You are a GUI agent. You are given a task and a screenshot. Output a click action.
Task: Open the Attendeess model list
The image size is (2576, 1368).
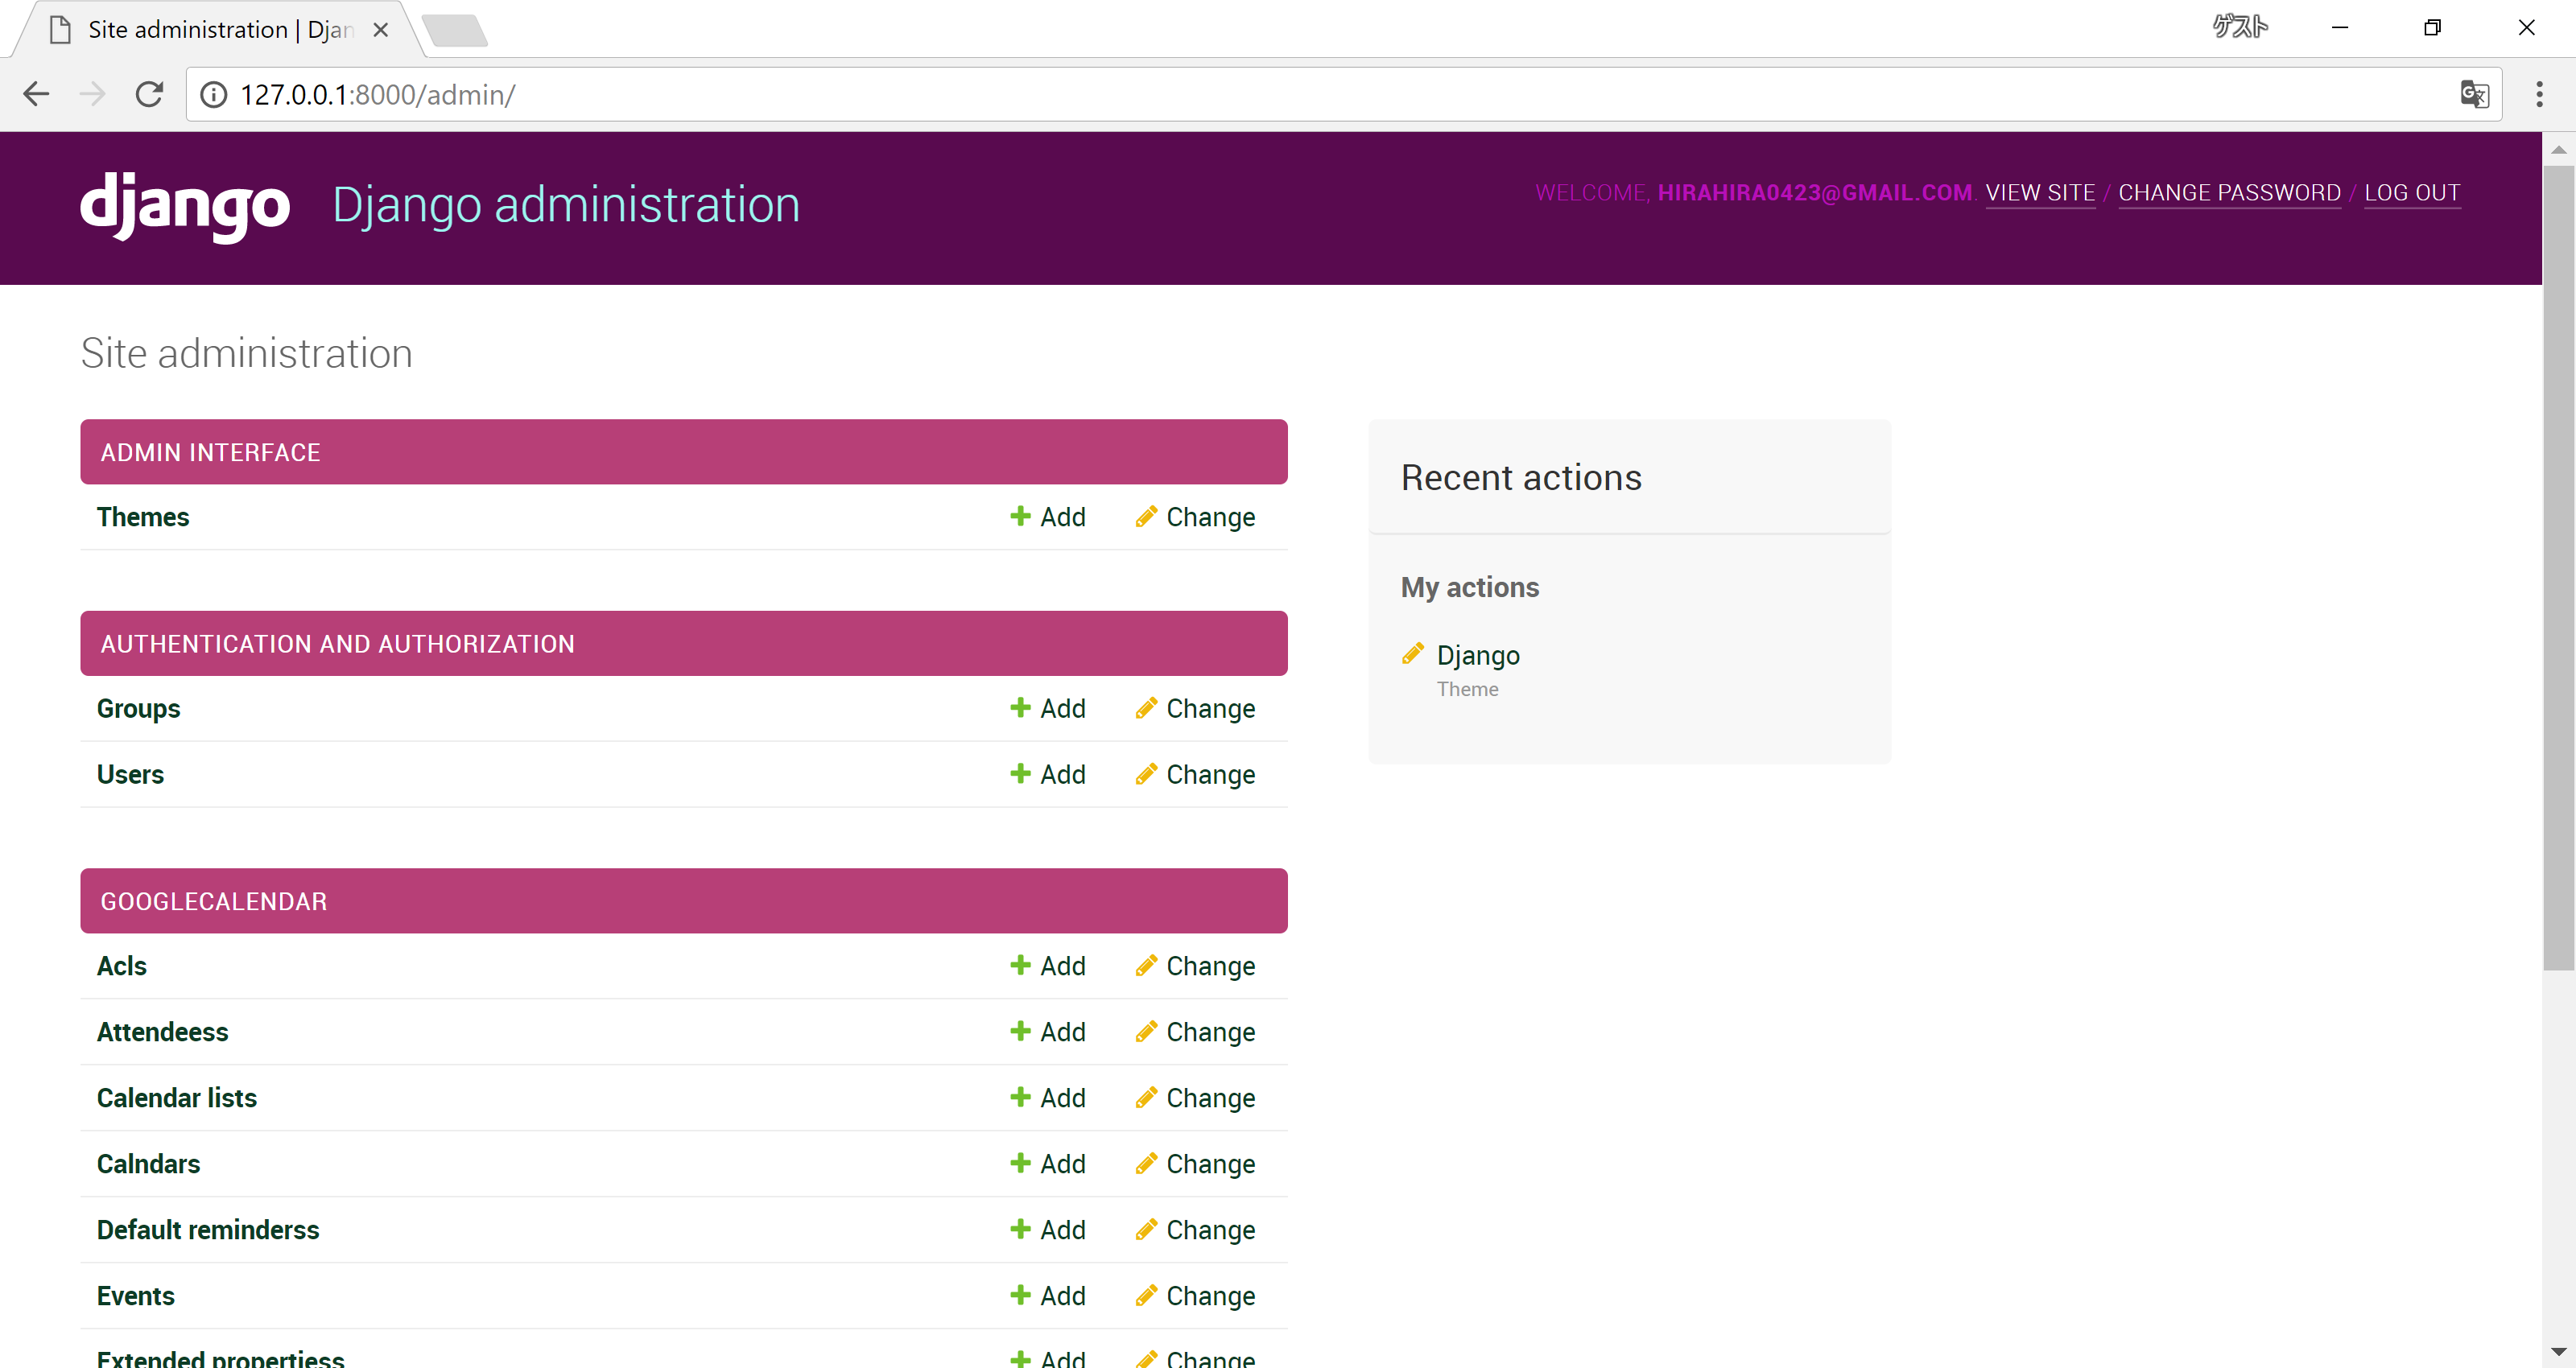[161, 1031]
